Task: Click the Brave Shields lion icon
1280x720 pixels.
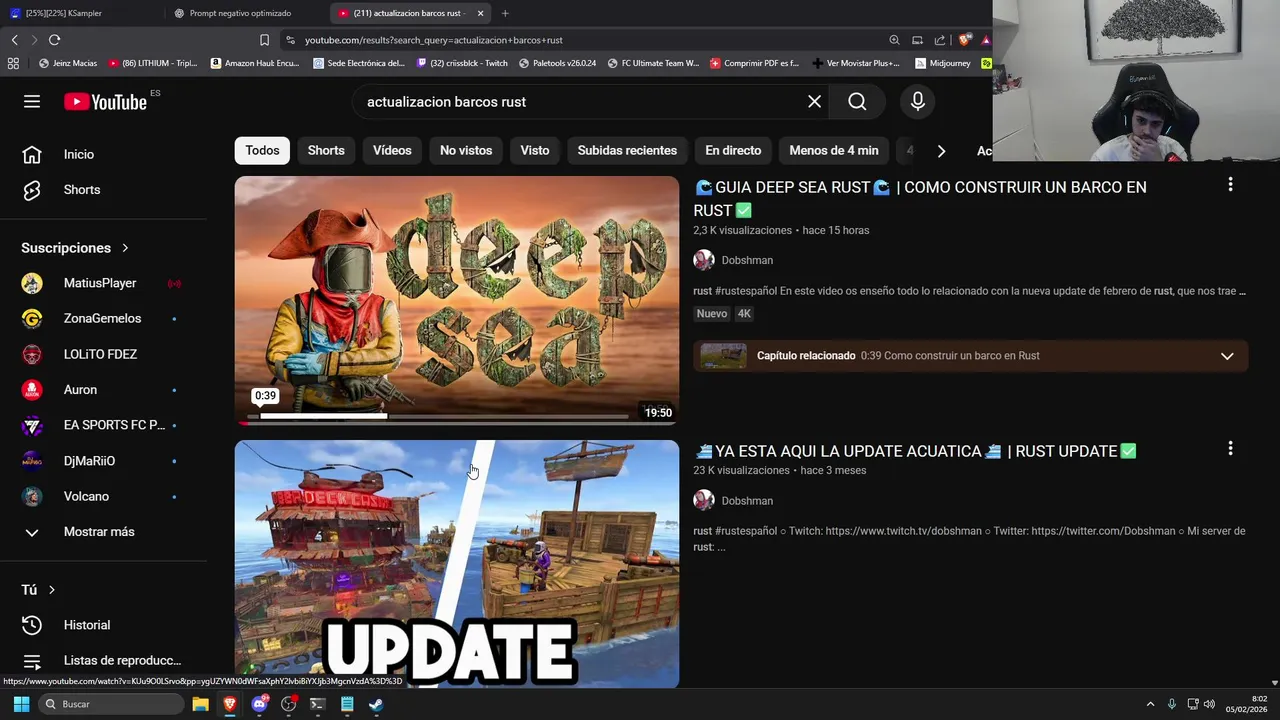Action: [964, 40]
